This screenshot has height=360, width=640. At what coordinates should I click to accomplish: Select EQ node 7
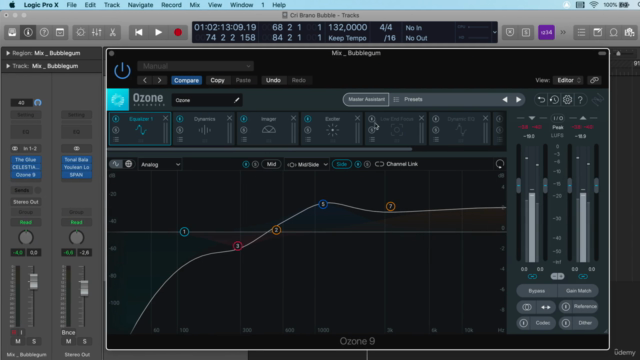coord(391,207)
